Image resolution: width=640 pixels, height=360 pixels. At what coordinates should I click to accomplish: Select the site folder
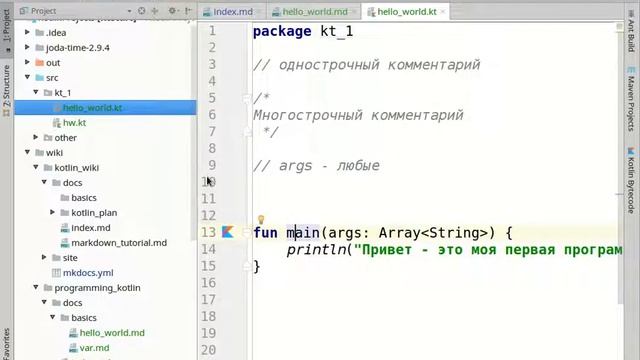pos(70,258)
